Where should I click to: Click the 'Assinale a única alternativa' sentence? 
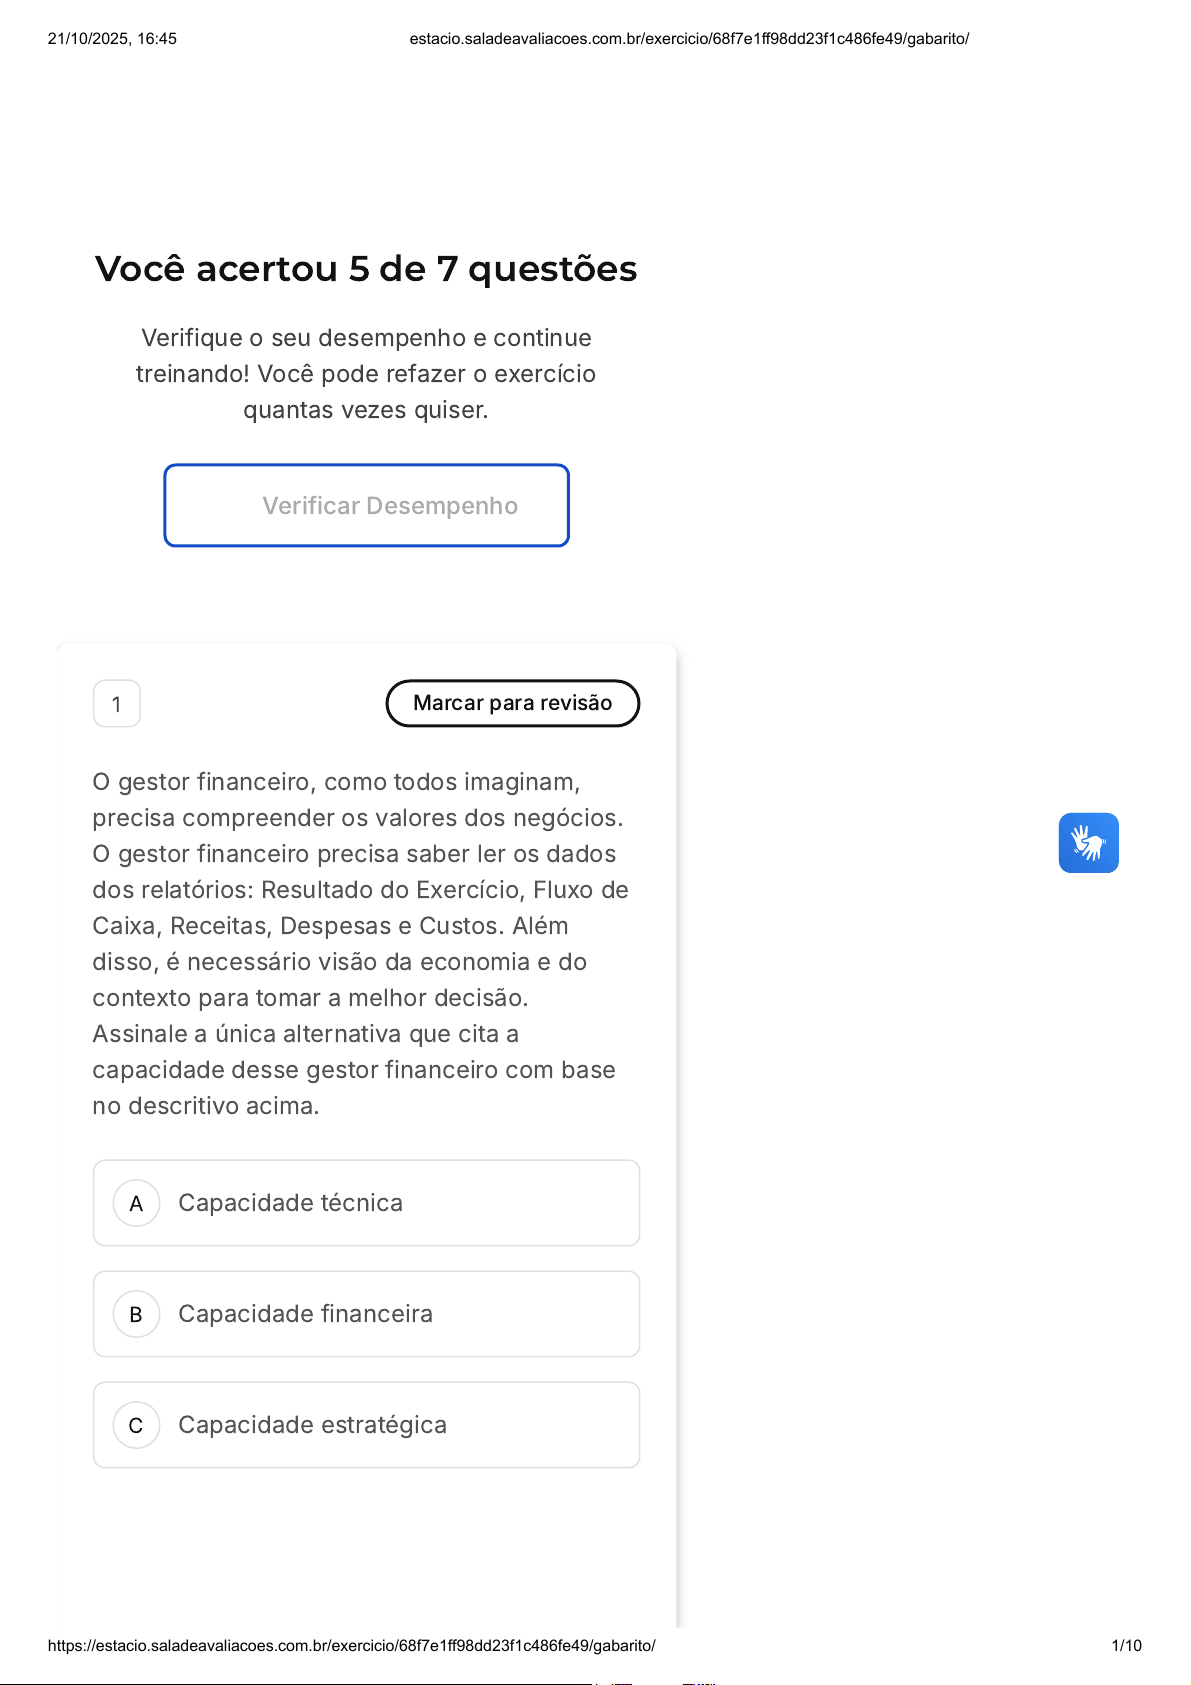point(305,1034)
